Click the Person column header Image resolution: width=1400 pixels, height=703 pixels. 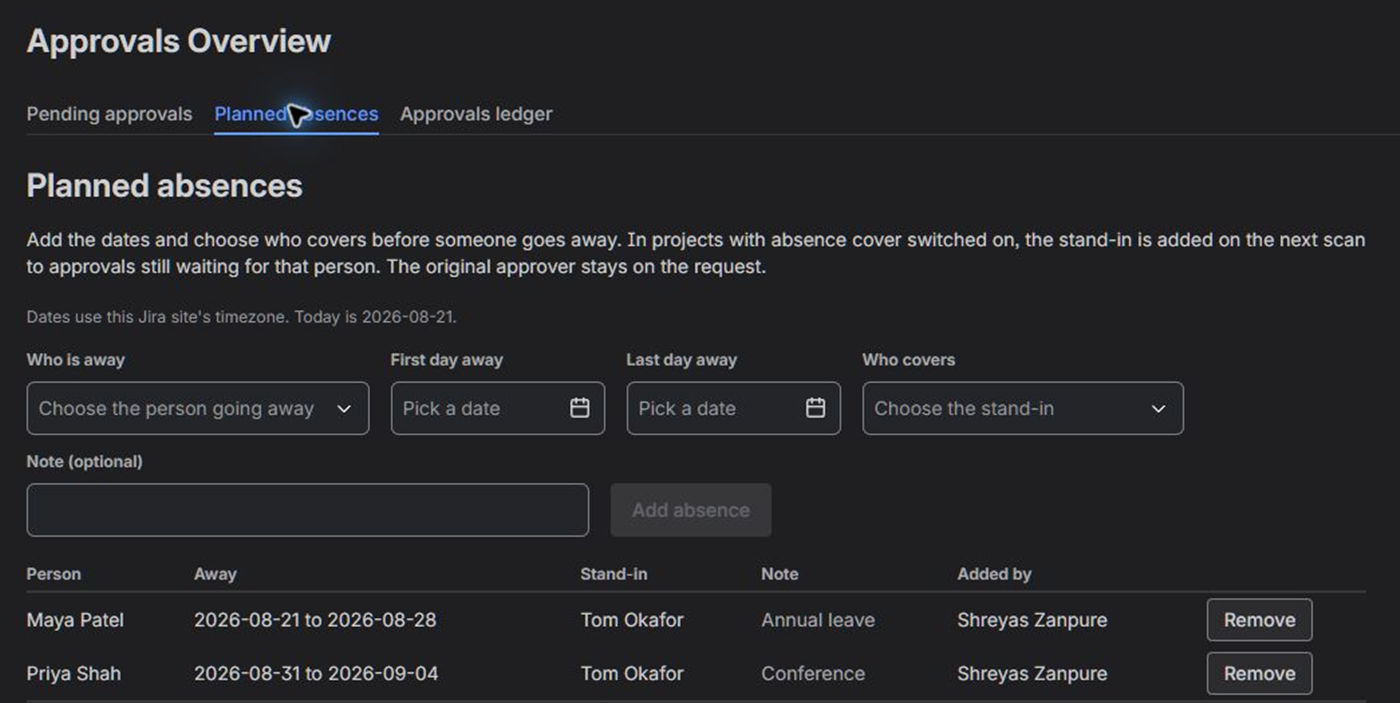[54, 574]
